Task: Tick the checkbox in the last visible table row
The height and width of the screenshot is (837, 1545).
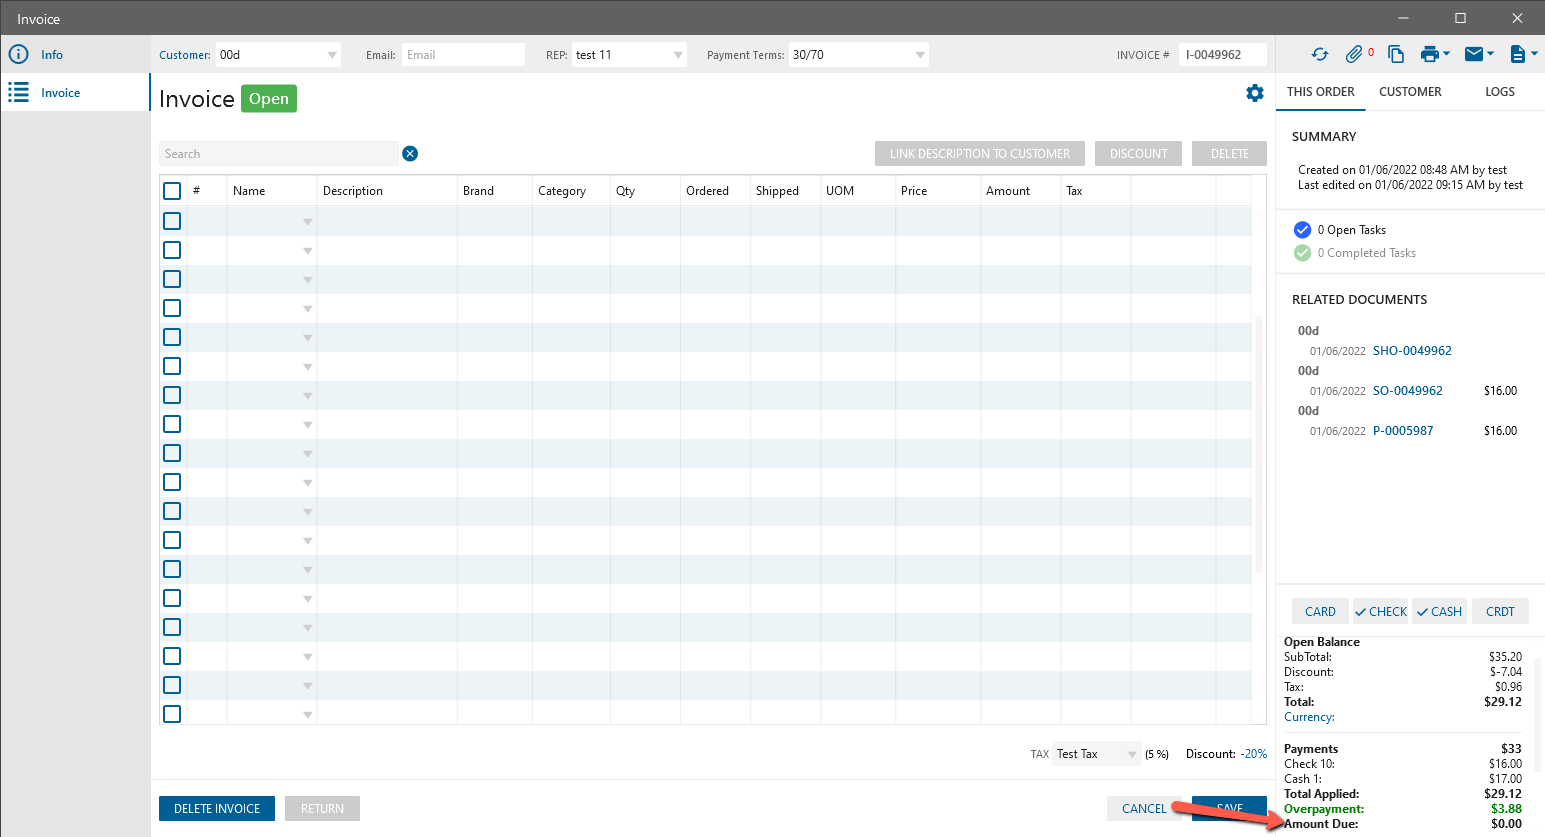Action: pos(172,714)
